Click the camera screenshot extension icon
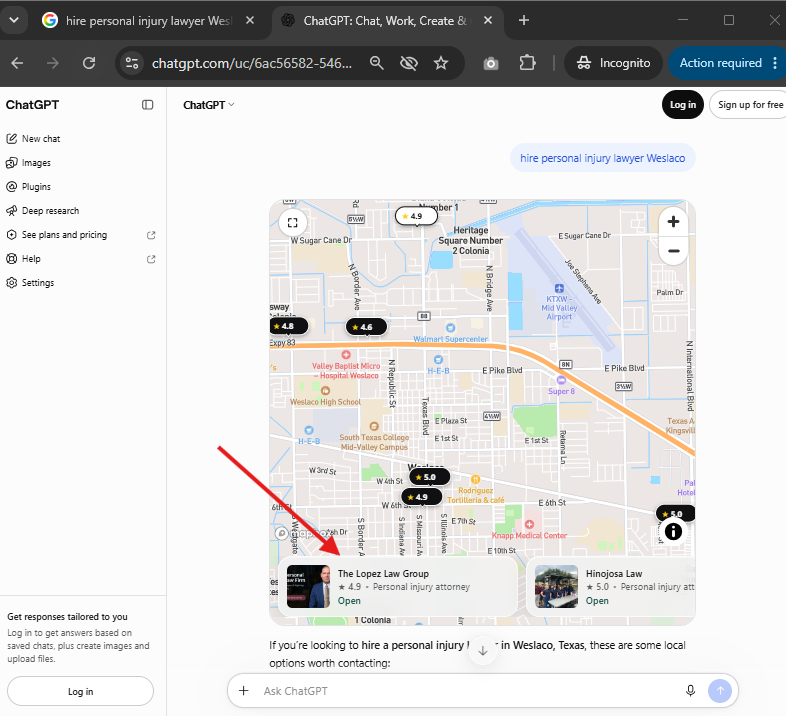 [491, 63]
